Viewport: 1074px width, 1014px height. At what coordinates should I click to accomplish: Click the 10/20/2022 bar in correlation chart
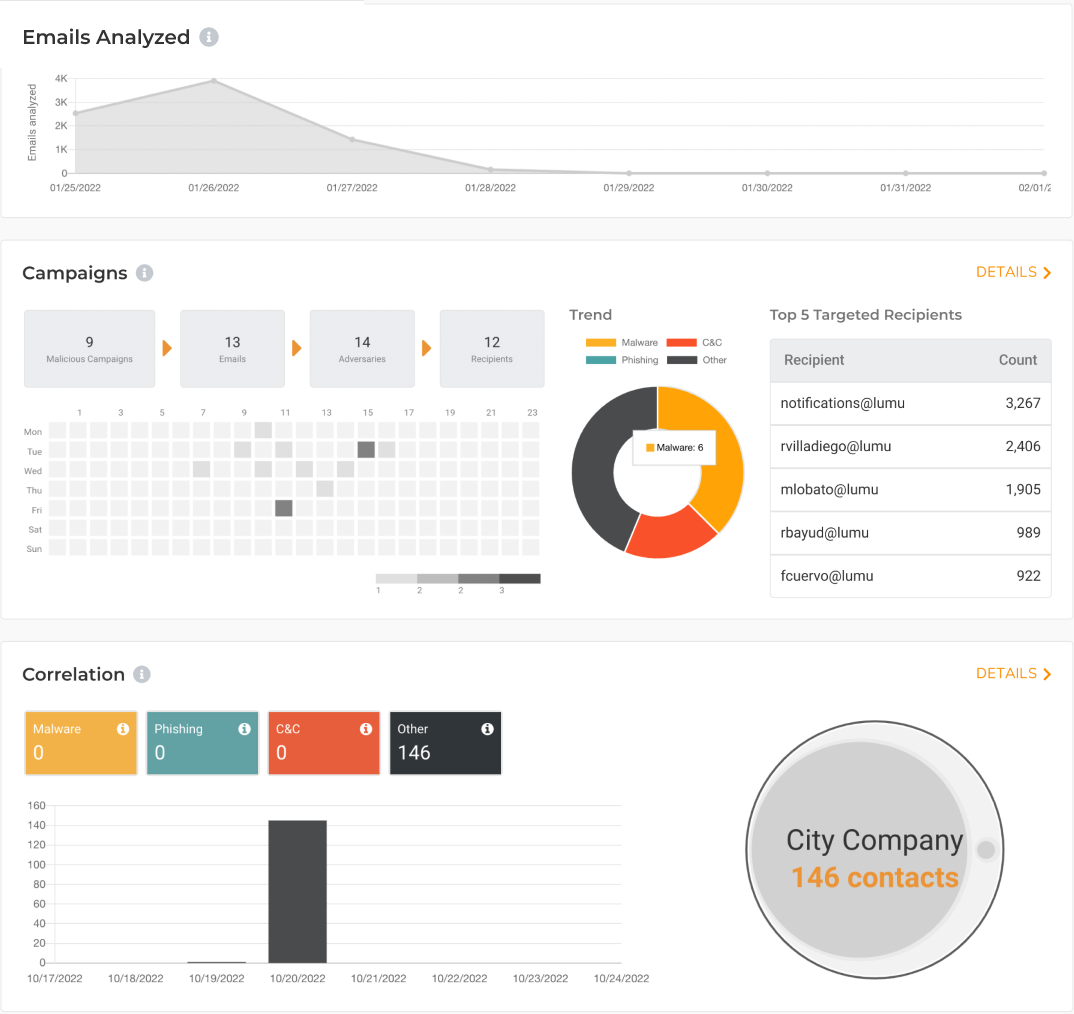297,891
